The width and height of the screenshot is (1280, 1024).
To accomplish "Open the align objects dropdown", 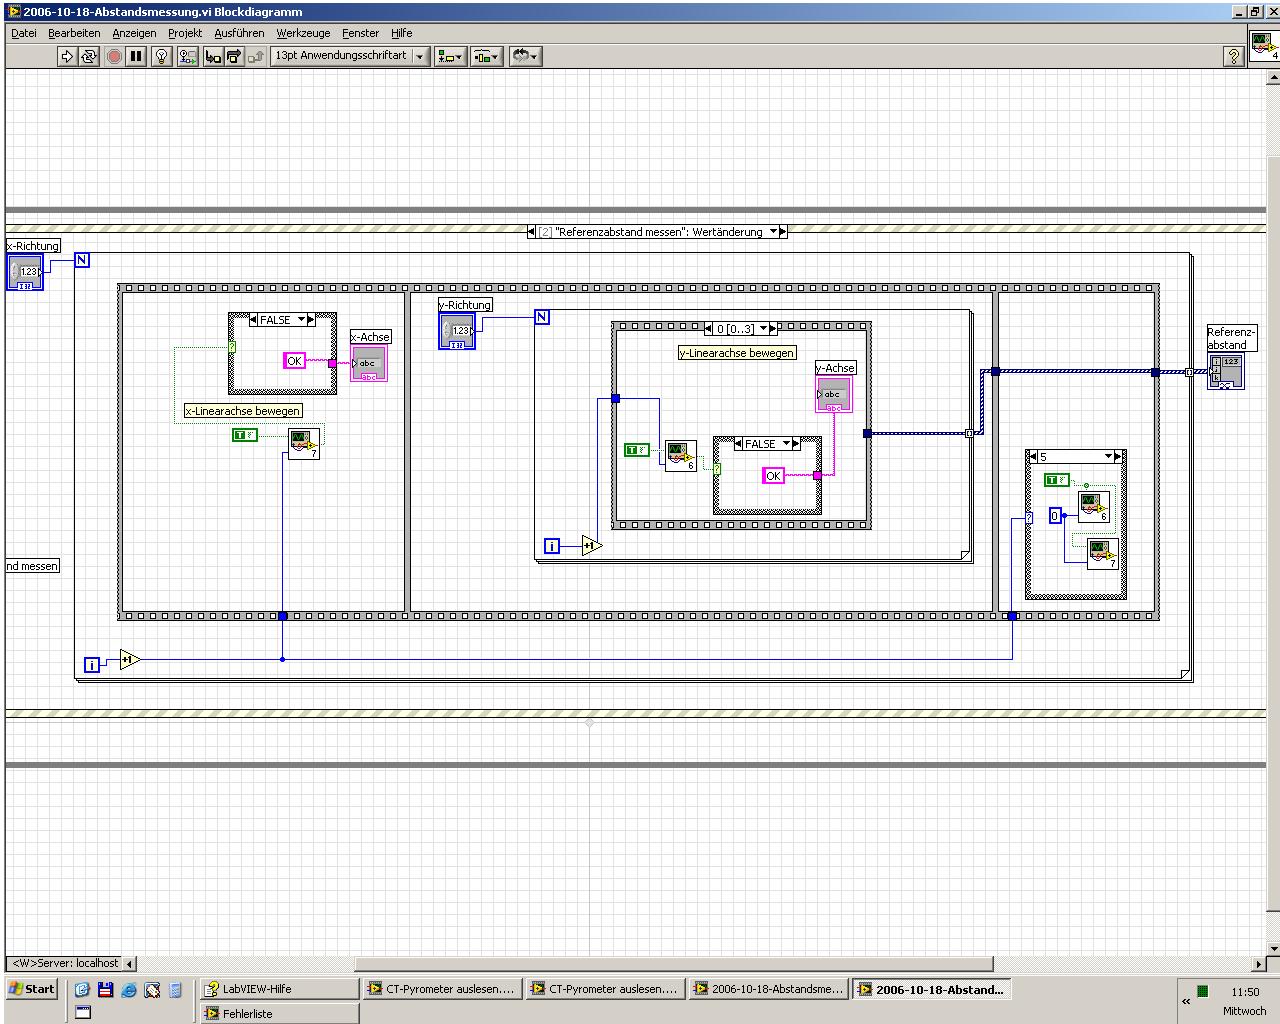I will point(450,56).
